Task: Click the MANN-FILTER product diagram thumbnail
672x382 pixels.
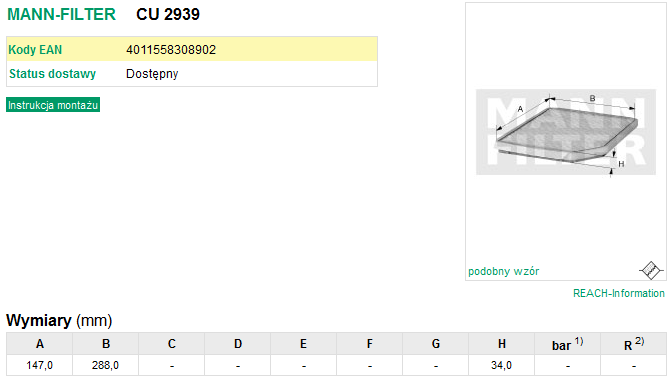Action: [x=566, y=132]
